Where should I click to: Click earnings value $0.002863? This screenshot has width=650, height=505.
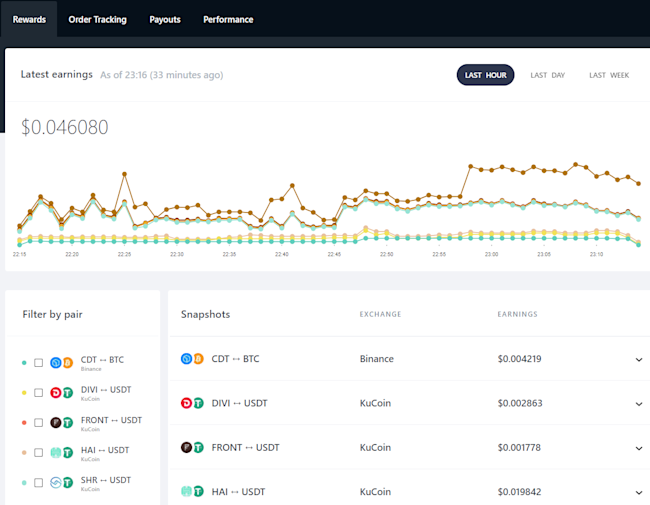pyautogui.click(x=520, y=403)
